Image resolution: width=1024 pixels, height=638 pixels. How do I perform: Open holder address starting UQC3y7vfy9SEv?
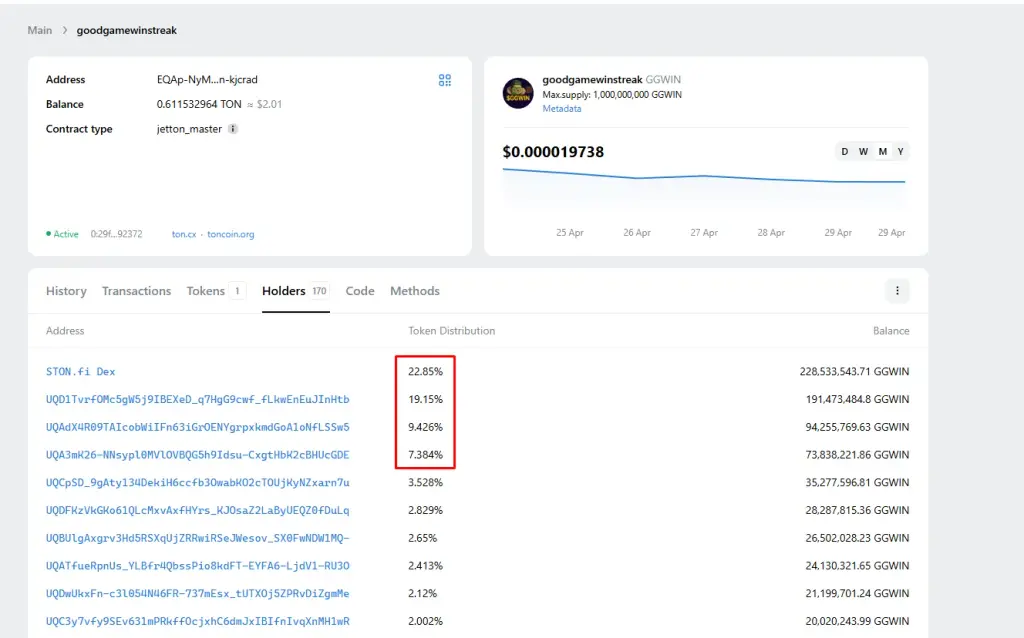coord(197,621)
